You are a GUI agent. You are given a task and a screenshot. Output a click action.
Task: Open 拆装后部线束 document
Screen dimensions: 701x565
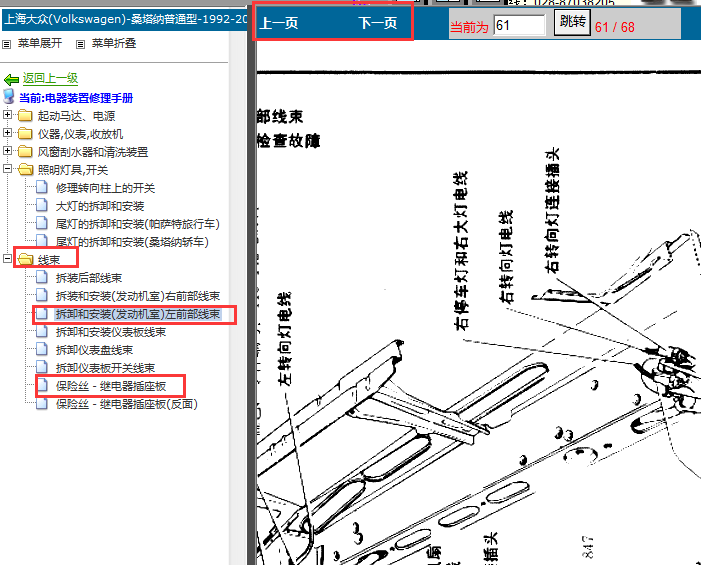[89, 278]
